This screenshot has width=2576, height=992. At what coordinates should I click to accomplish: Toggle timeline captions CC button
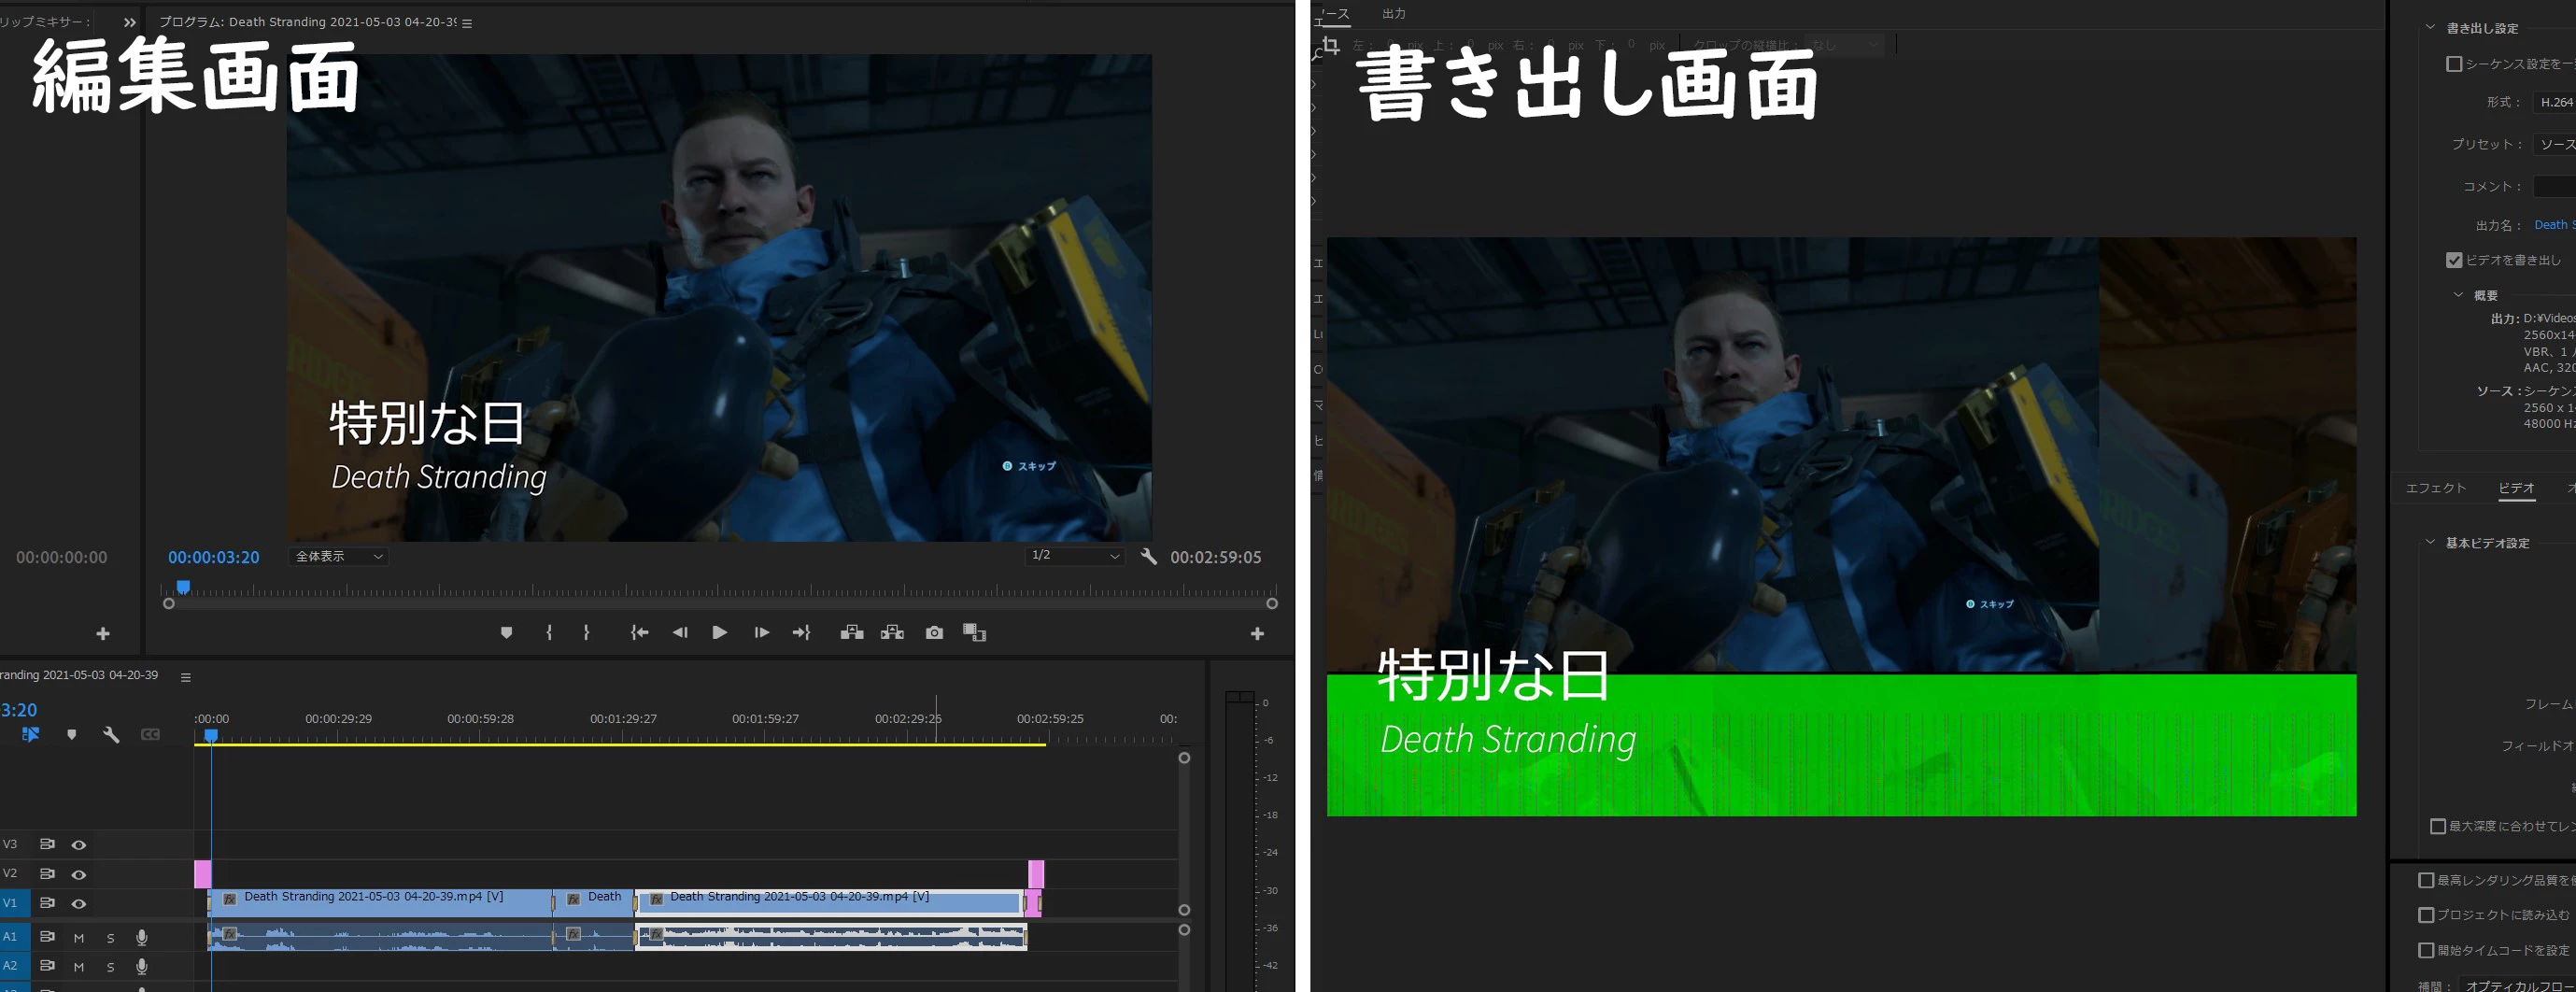[150, 735]
